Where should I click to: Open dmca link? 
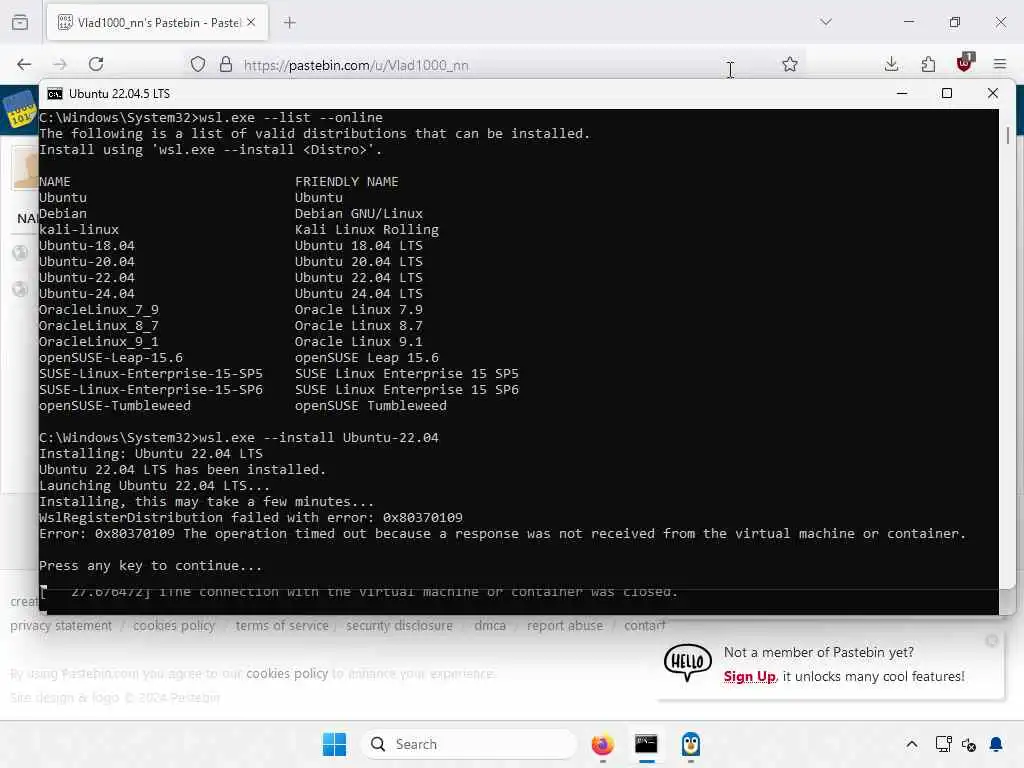click(490, 626)
